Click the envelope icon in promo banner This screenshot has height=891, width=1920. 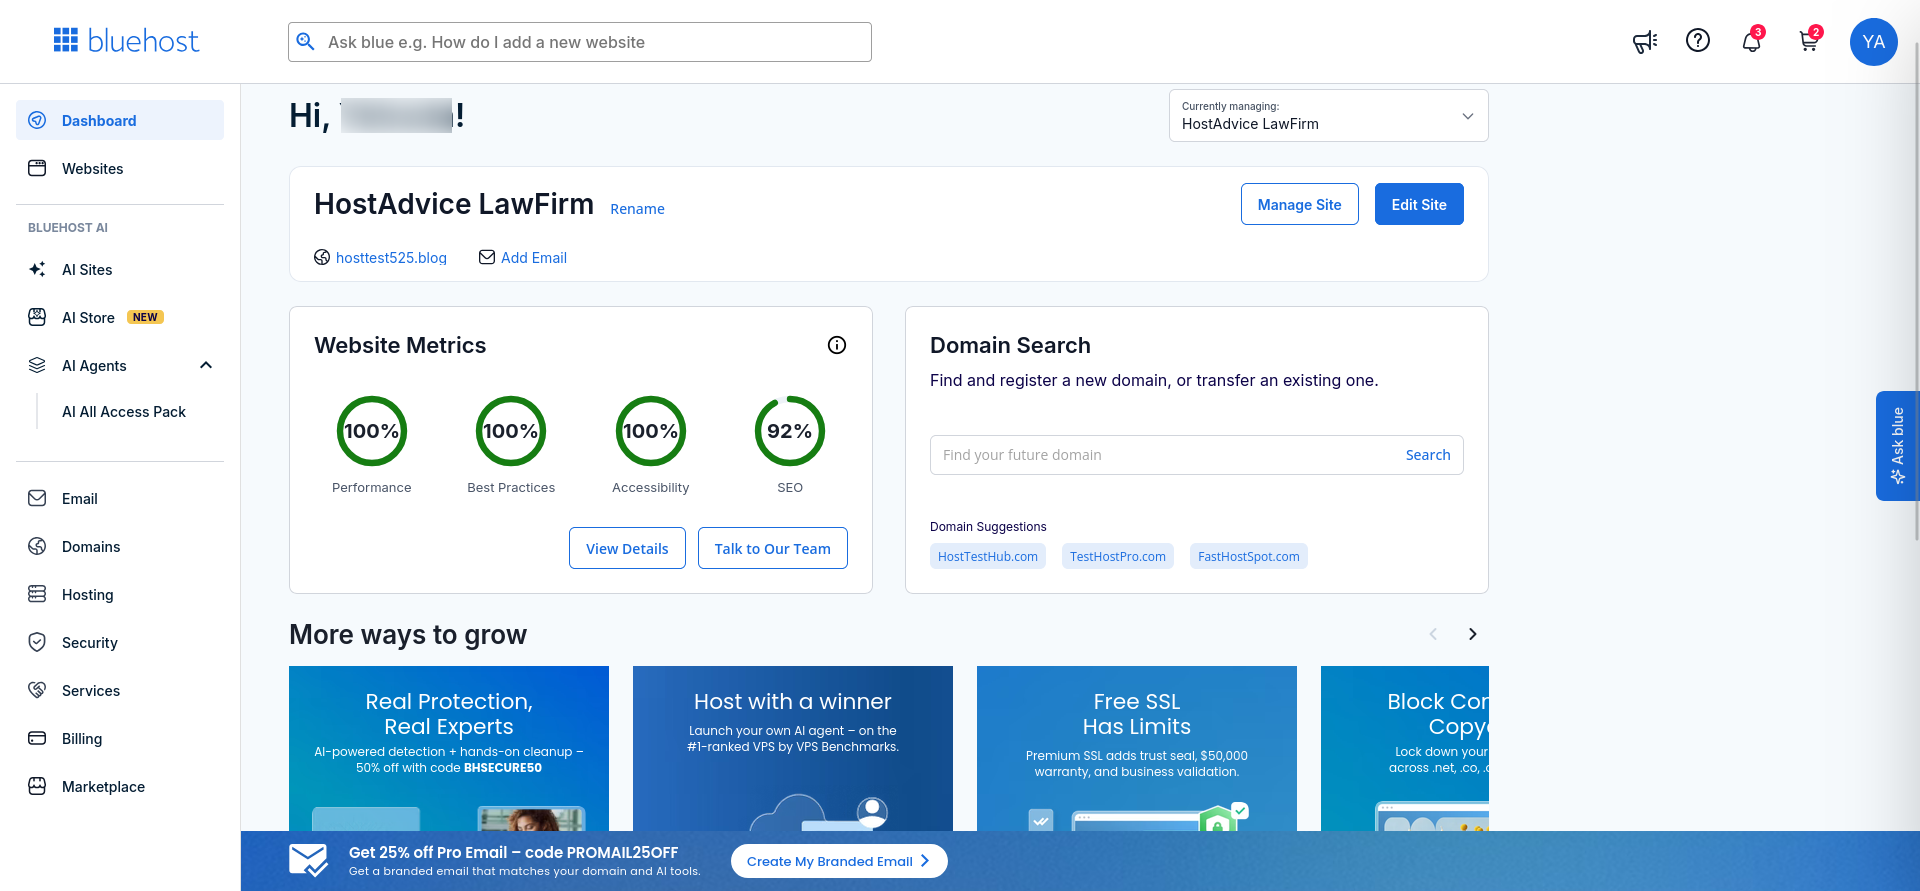pyautogui.click(x=308, y=860)
